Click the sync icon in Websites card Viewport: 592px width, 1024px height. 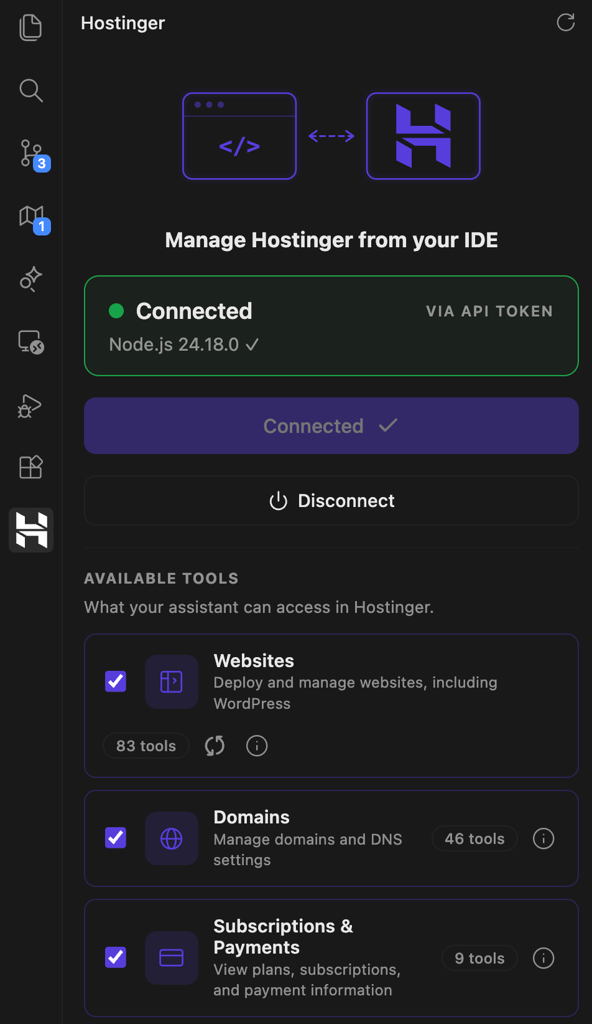[214, 745]
